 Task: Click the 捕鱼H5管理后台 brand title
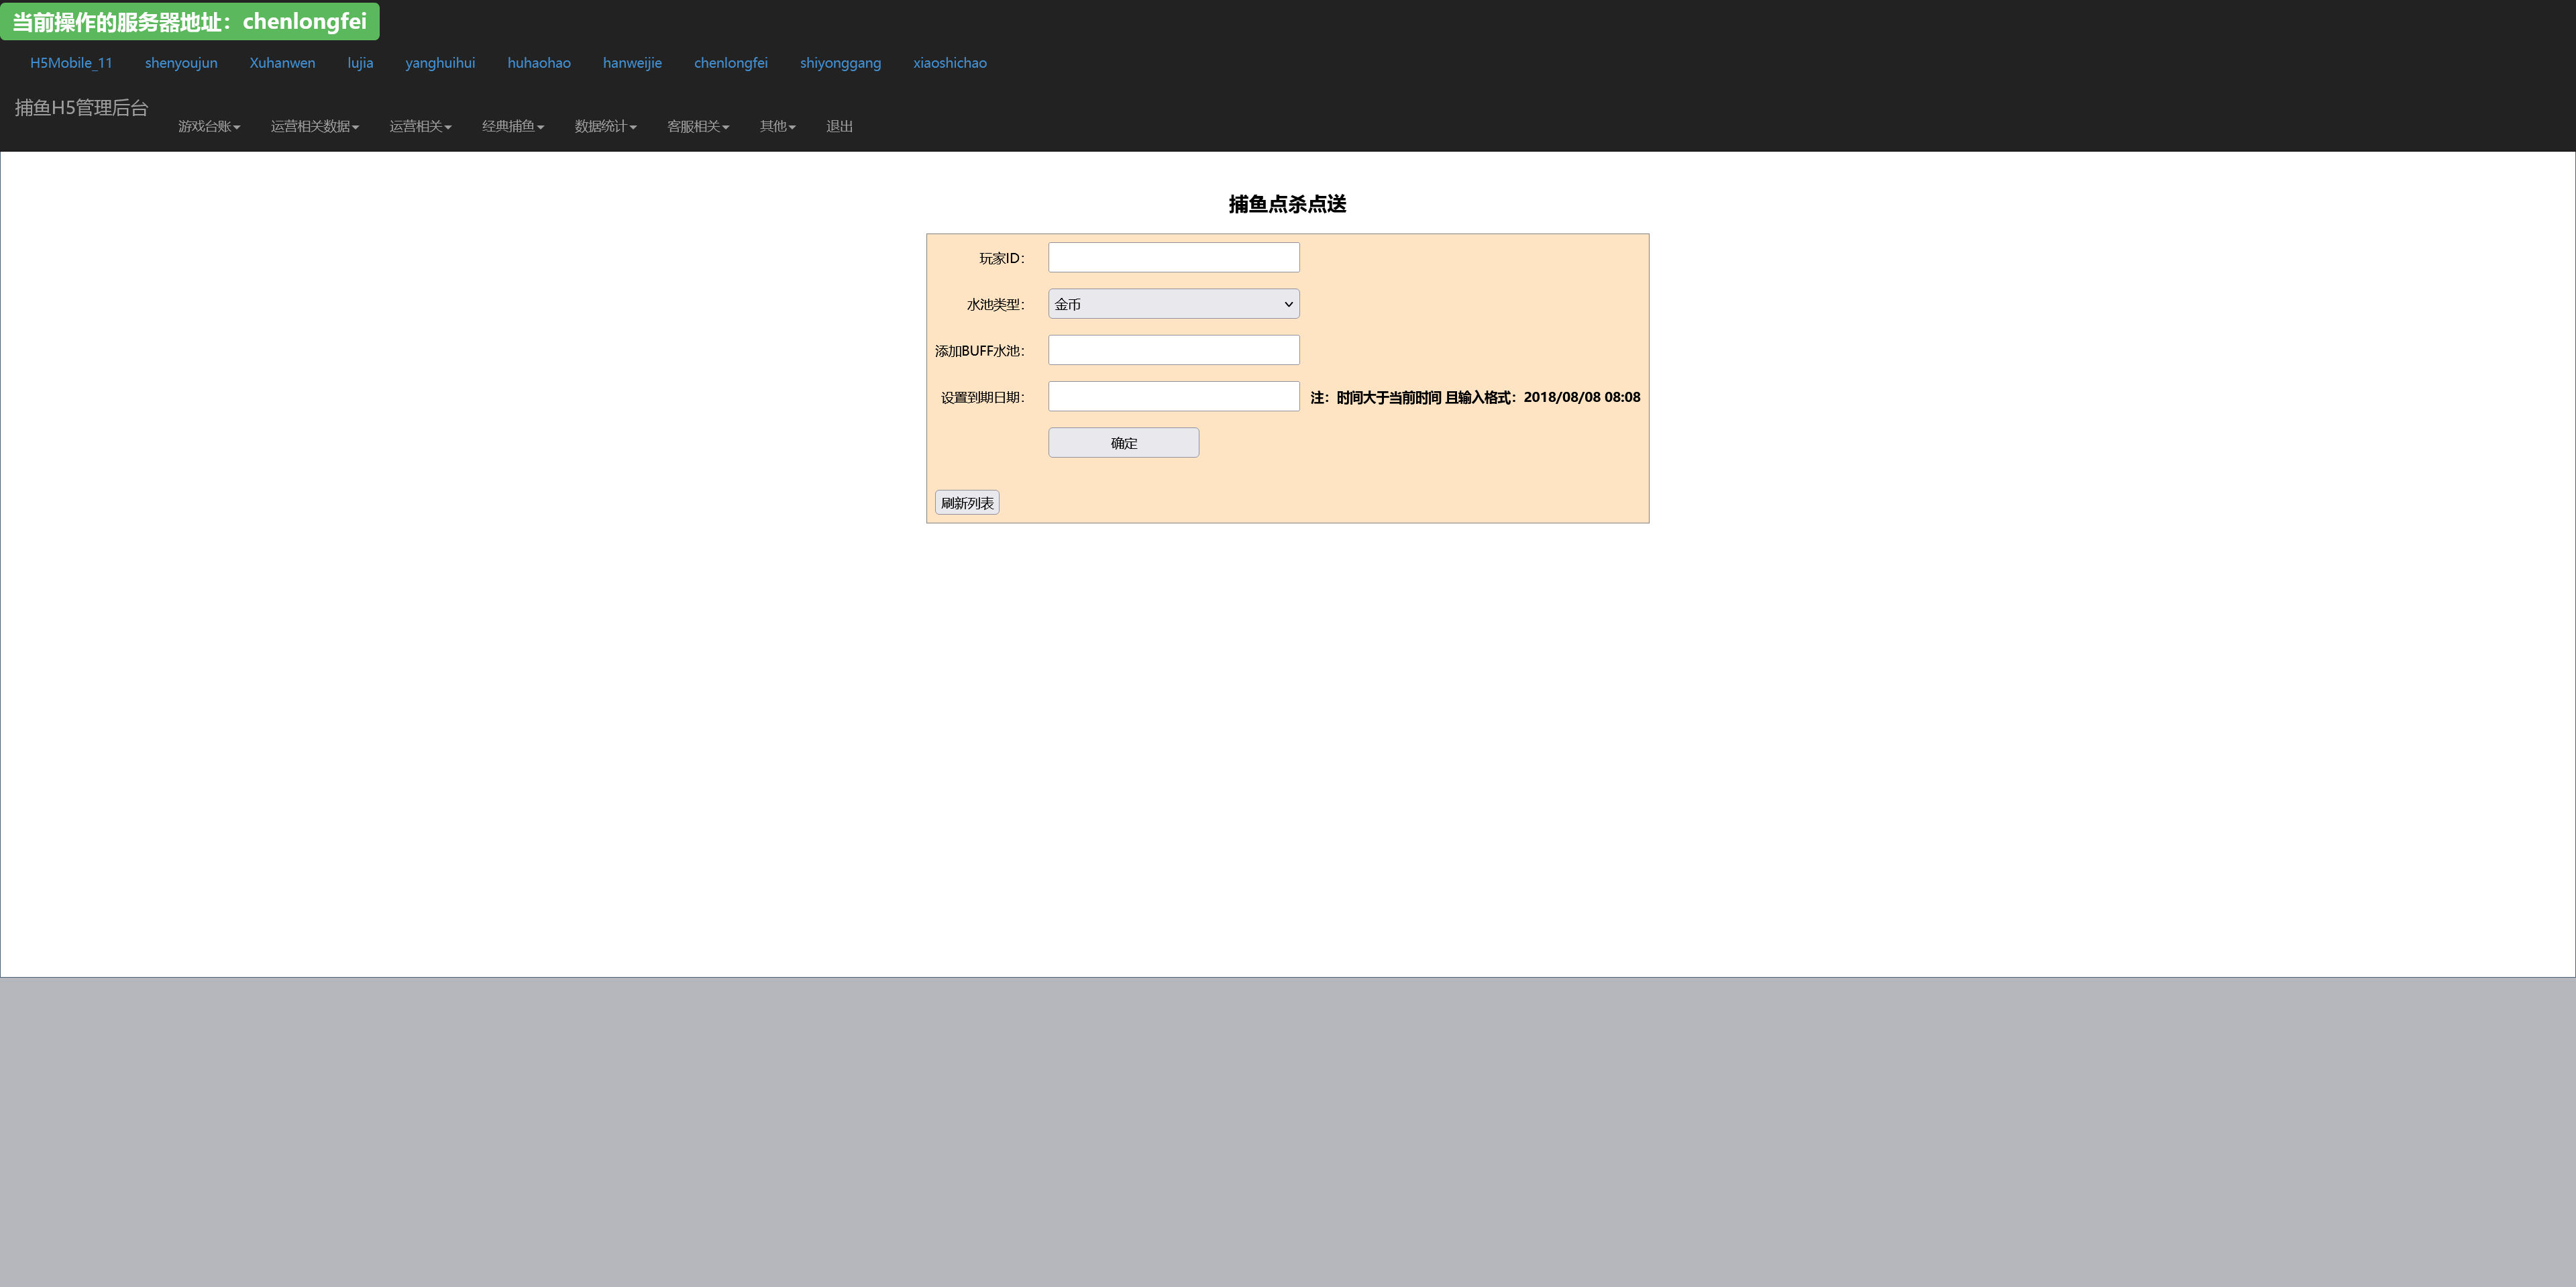pos(82,108)
